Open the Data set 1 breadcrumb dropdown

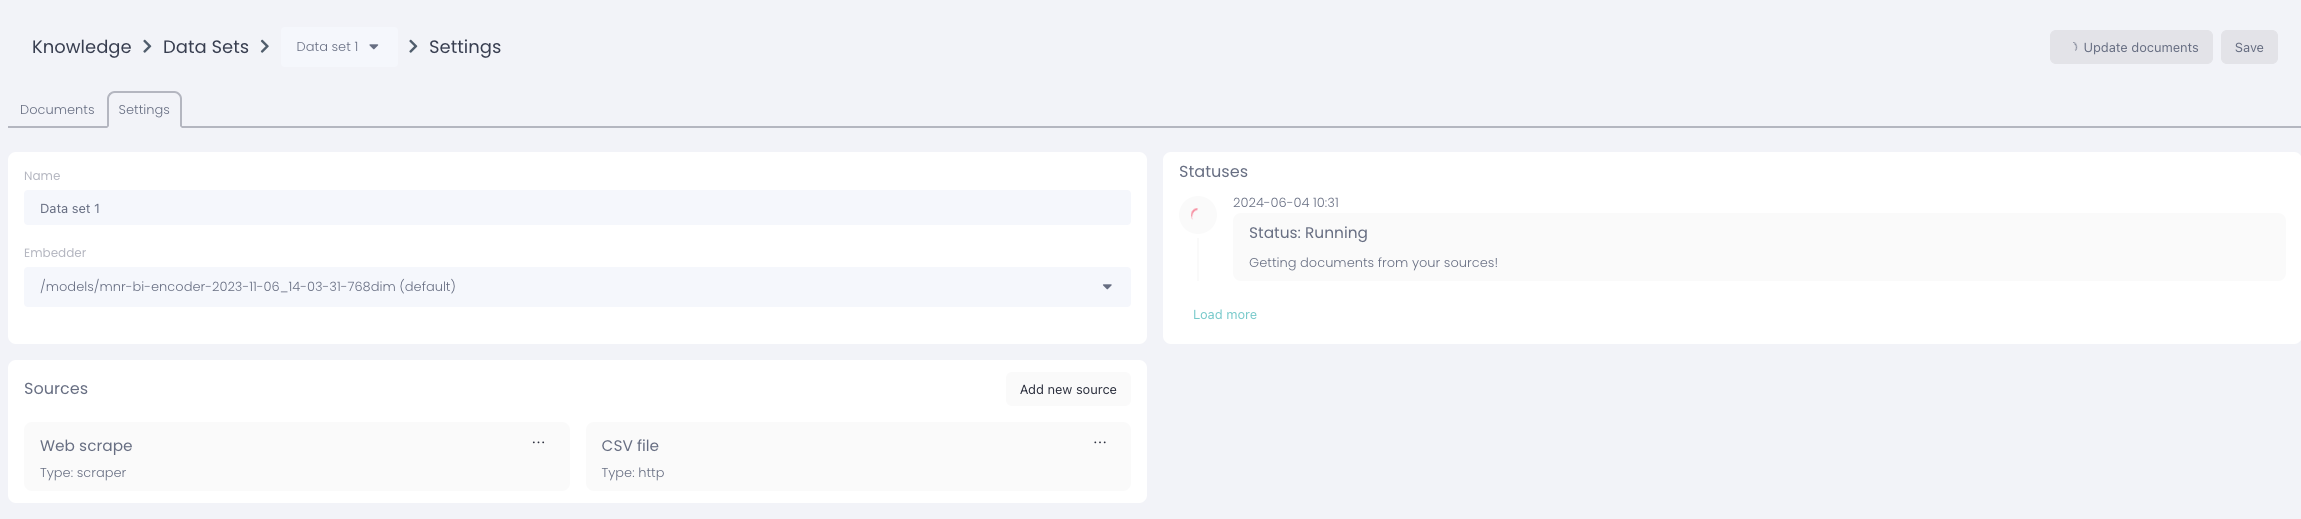(x=338, y=47)
